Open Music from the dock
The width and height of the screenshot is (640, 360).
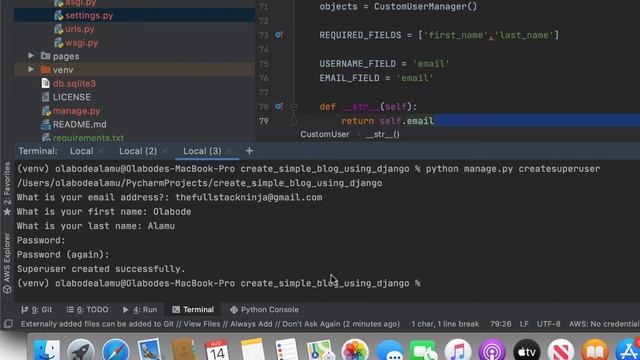(x=458, y=350)
